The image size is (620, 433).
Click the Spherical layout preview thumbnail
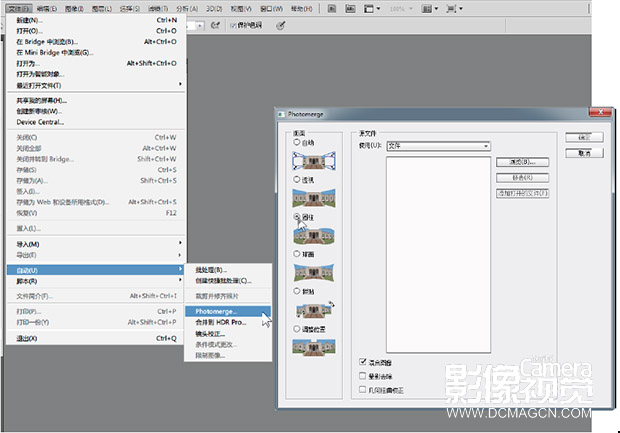(x=314, y=272)
